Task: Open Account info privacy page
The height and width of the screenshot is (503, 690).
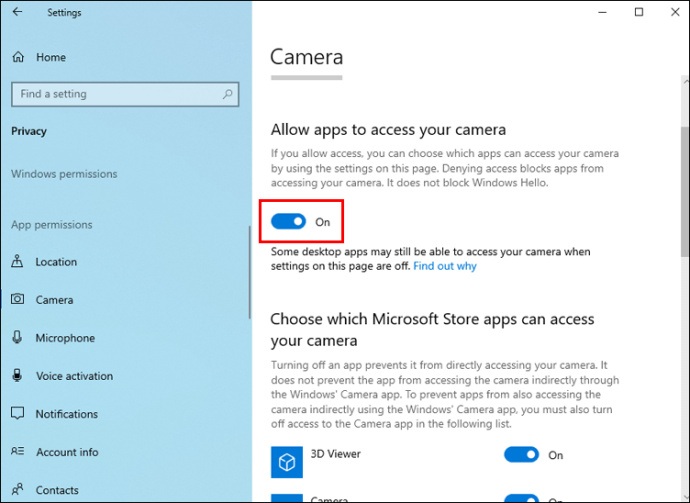Action: coord(125,452)
